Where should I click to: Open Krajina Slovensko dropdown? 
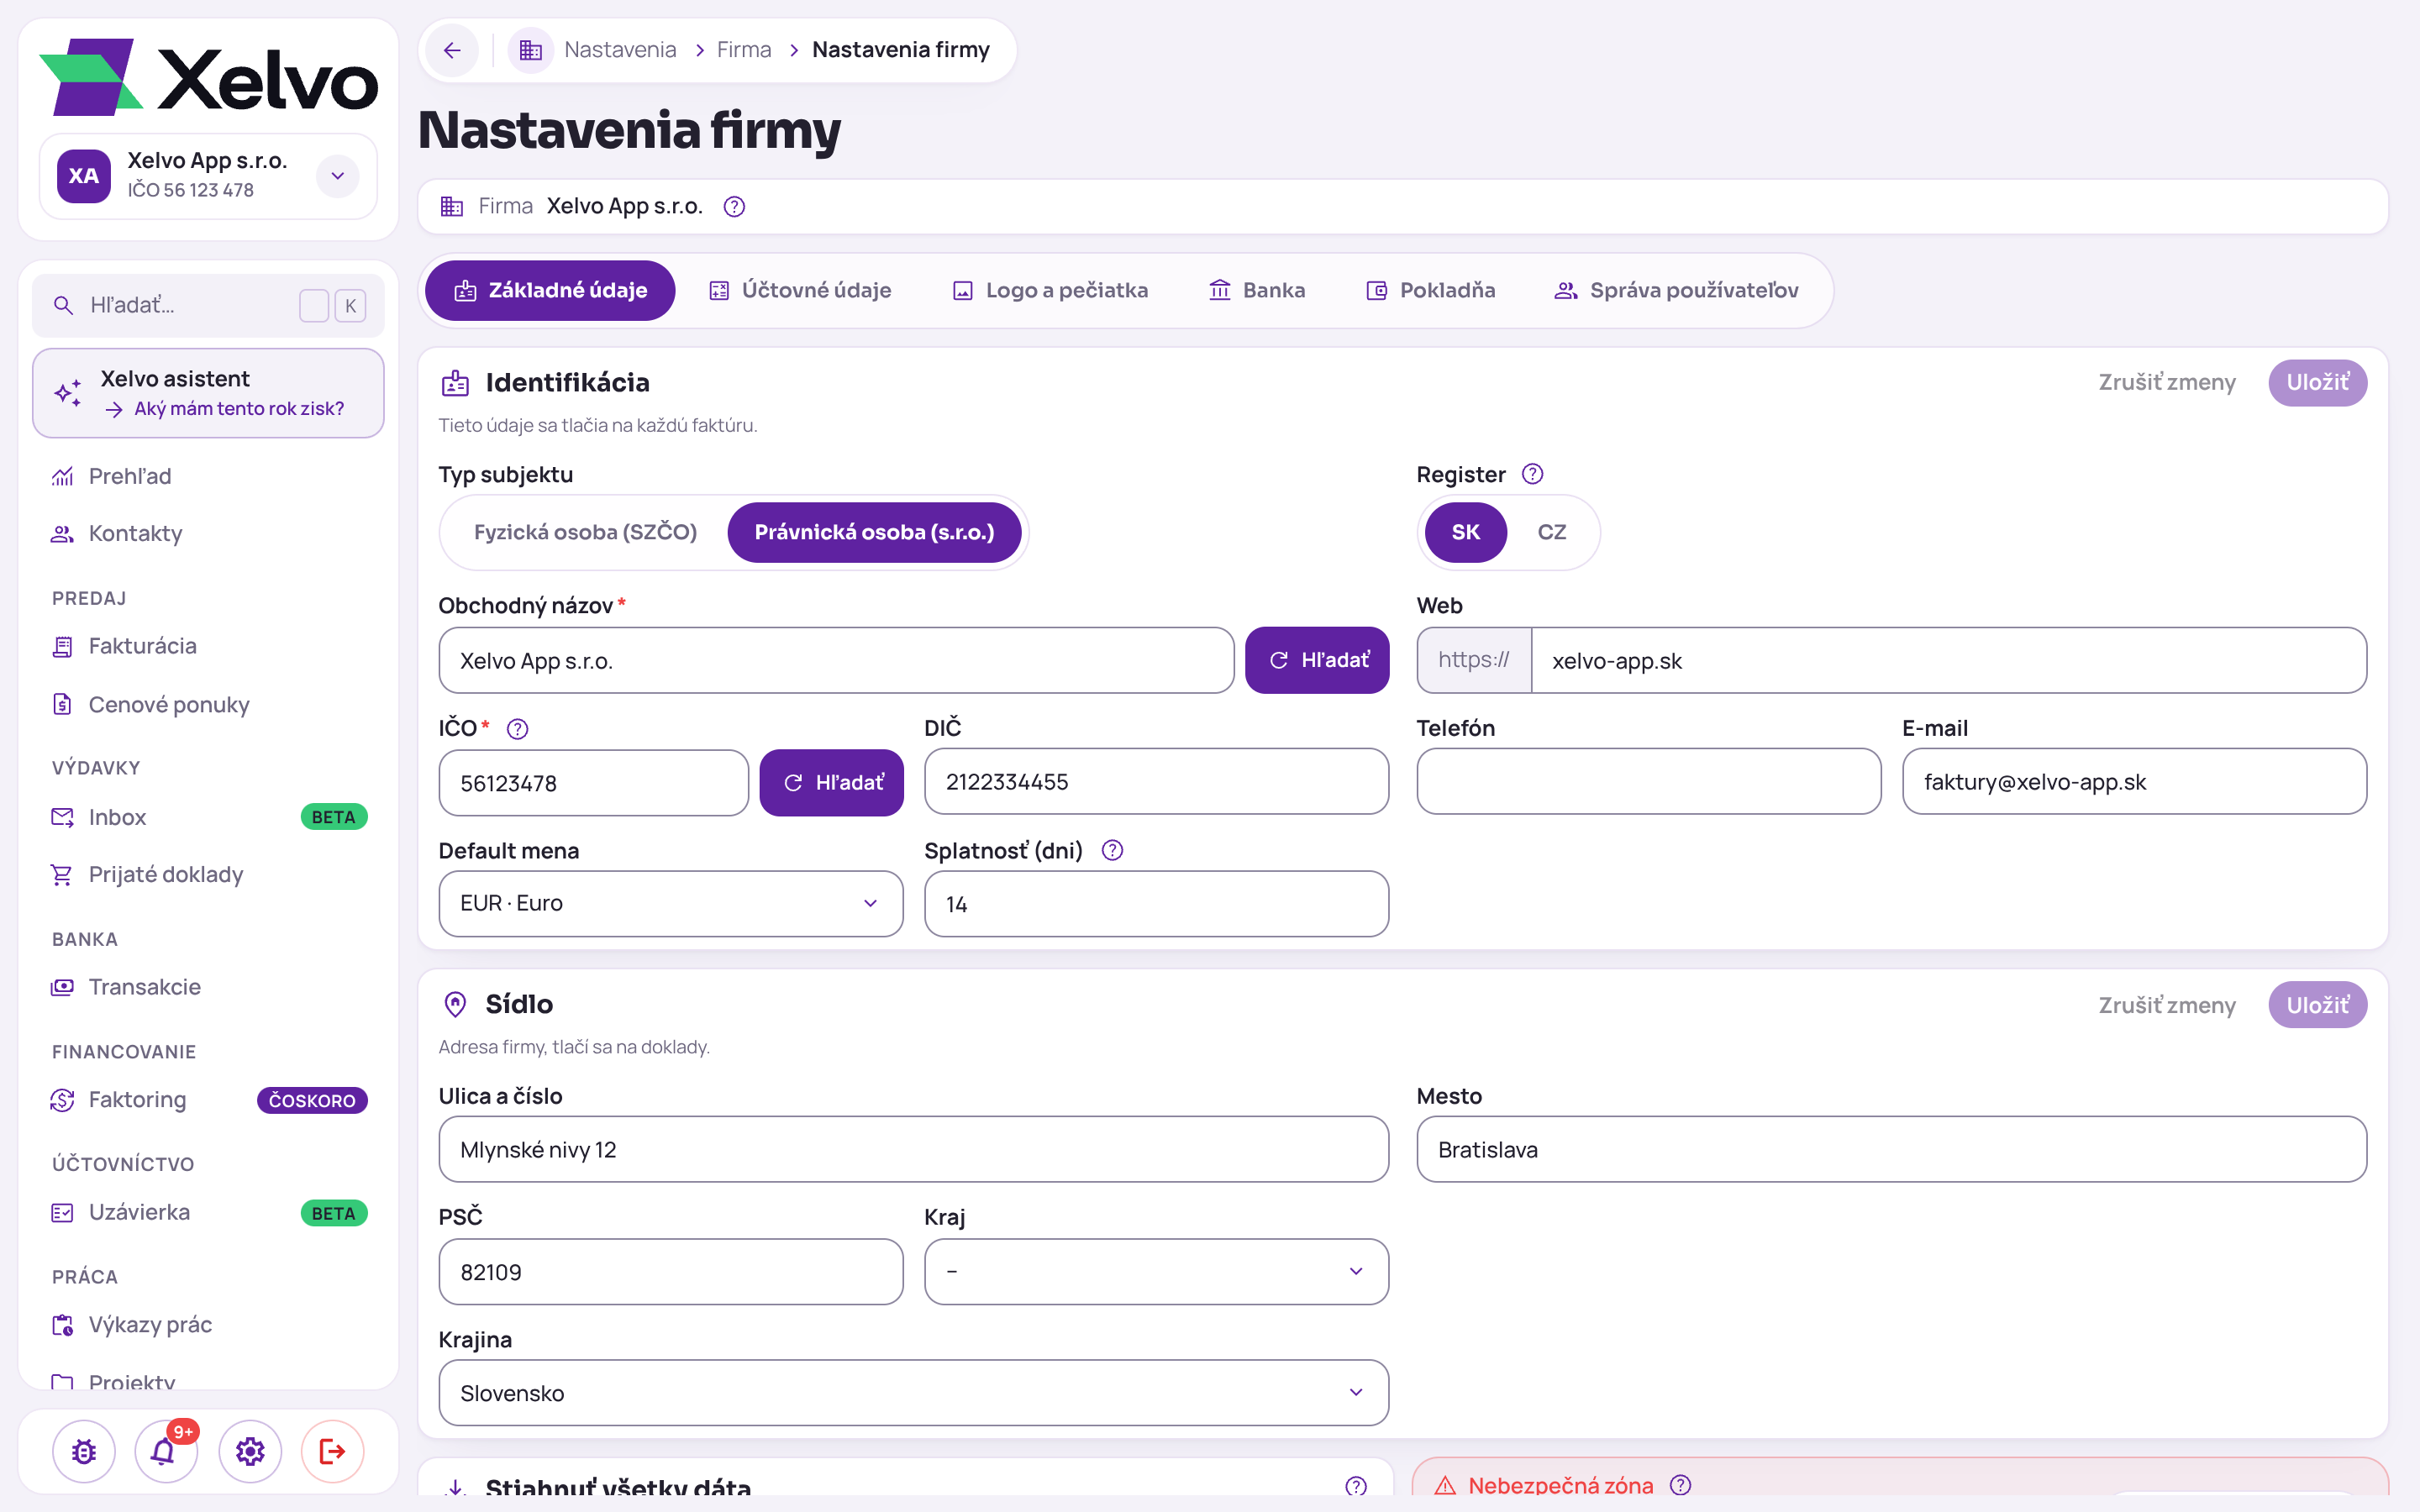click(x=913, y=1392)
